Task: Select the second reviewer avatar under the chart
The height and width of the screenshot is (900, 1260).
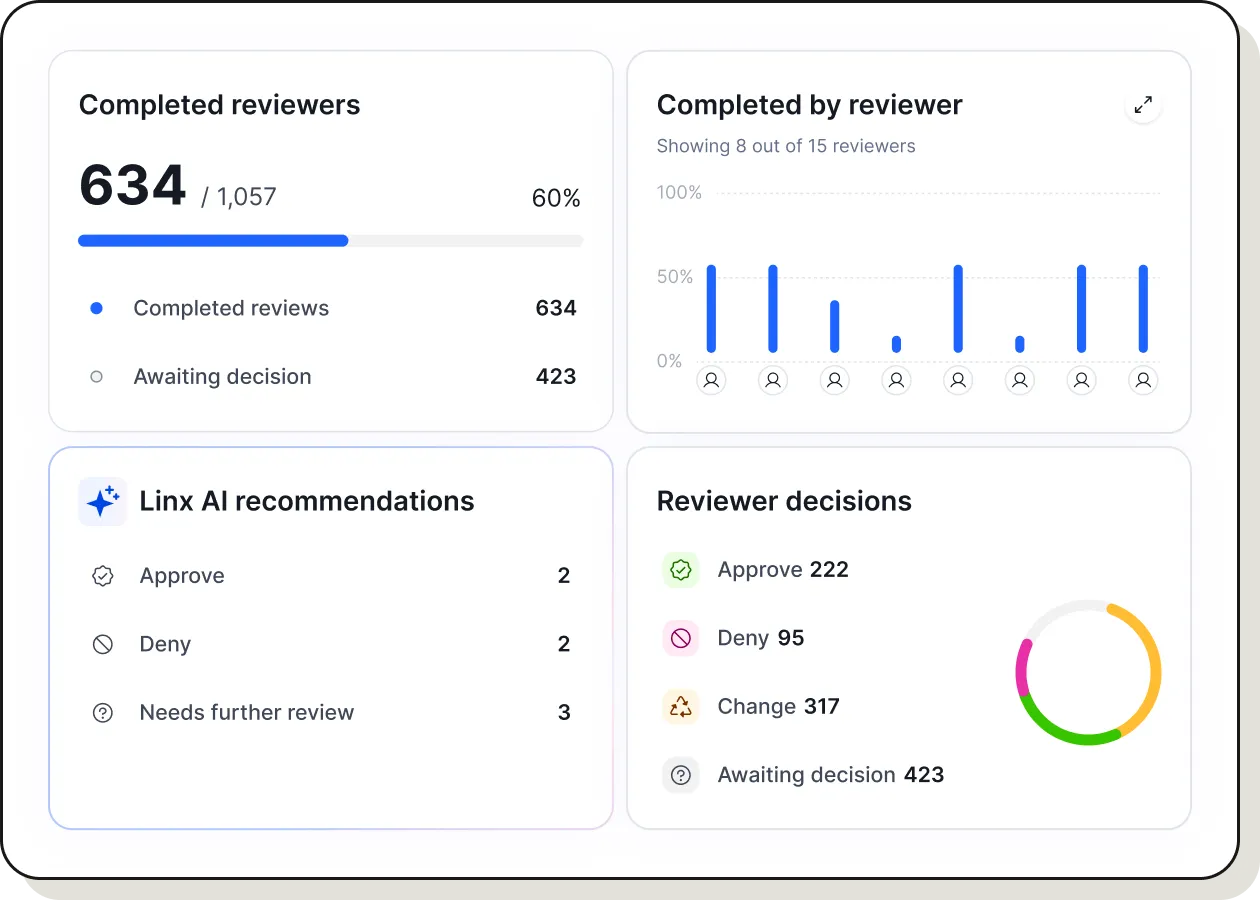Action: (773, 380)
